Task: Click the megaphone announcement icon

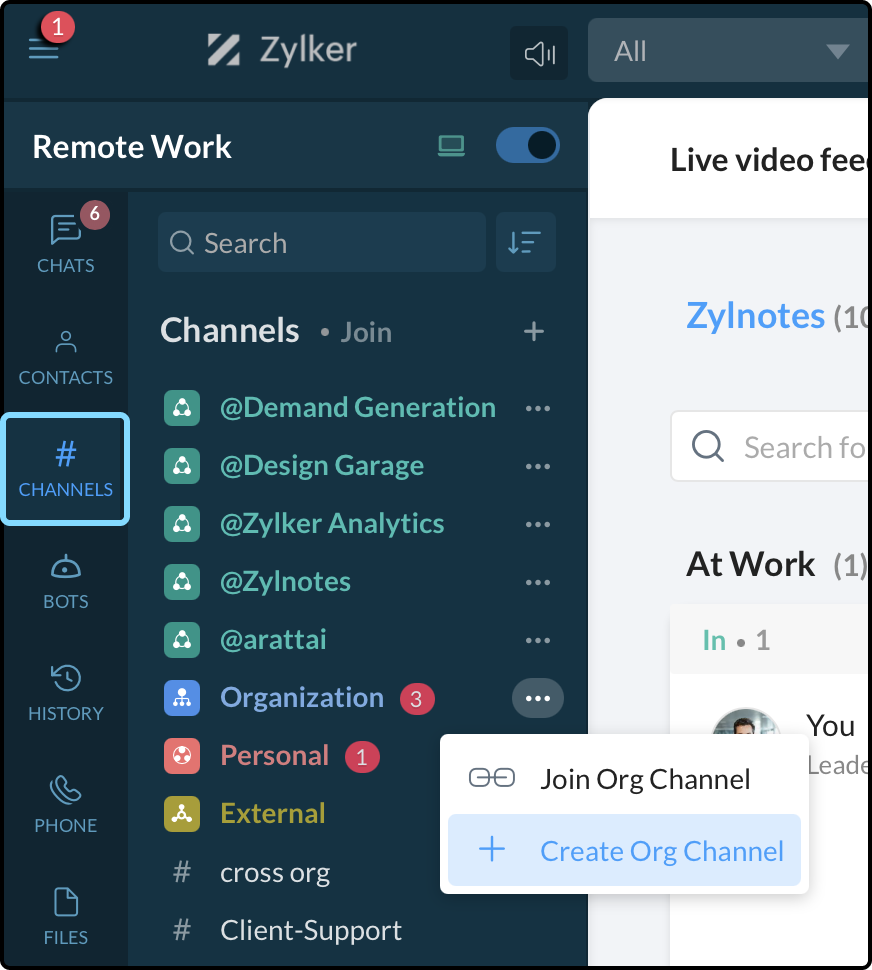Action: coord(539,53)
